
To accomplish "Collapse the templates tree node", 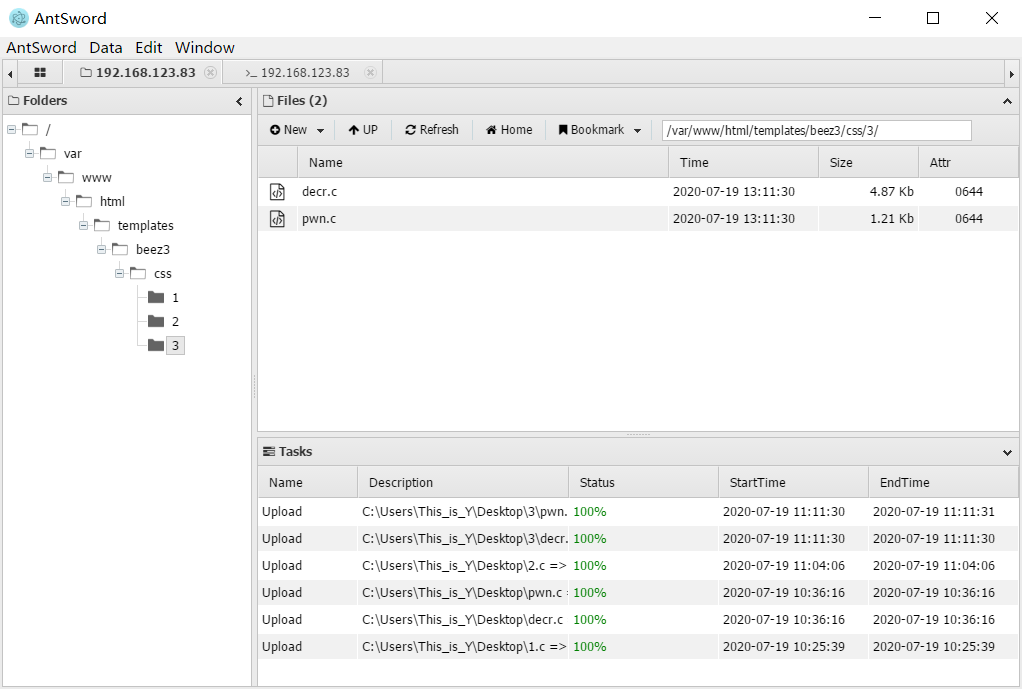I will (83, 226).
